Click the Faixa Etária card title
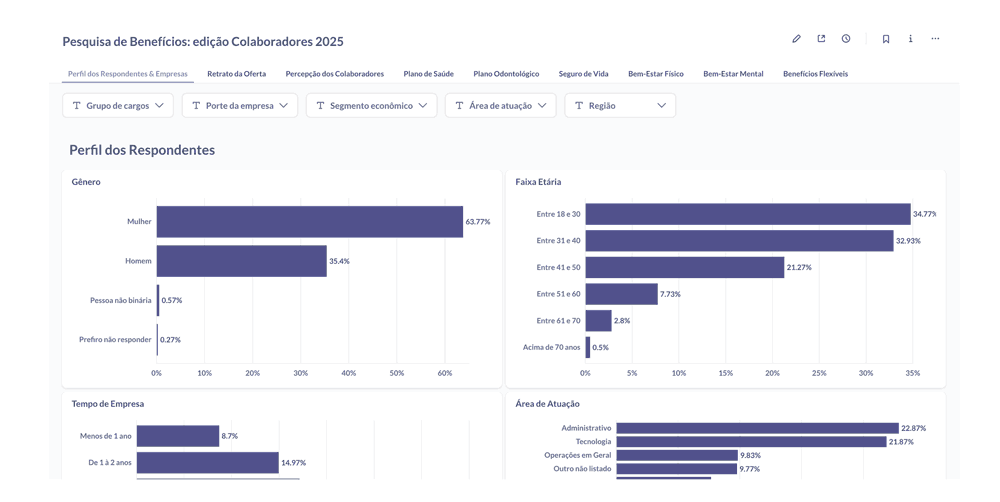Image resolution: width=1000 pixels, height=502 pixels. [538, 182]
